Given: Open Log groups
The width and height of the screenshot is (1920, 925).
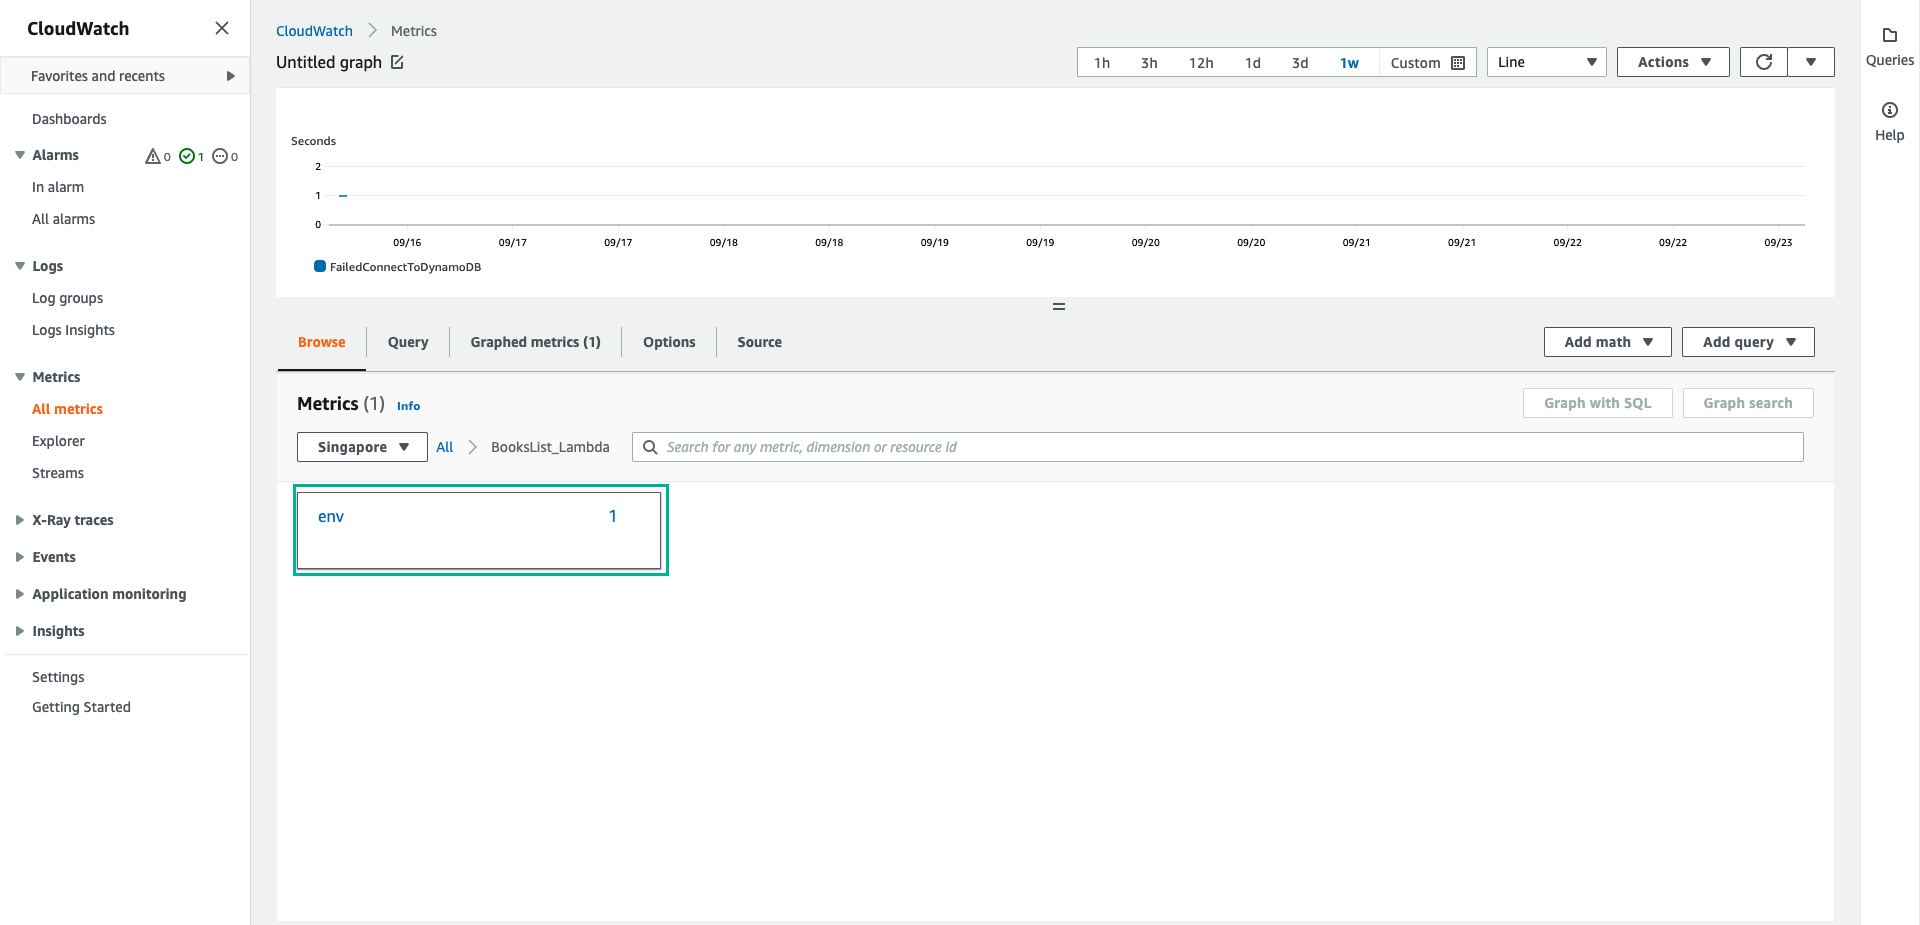Looking at the screenshot, I should pos(67,298).
